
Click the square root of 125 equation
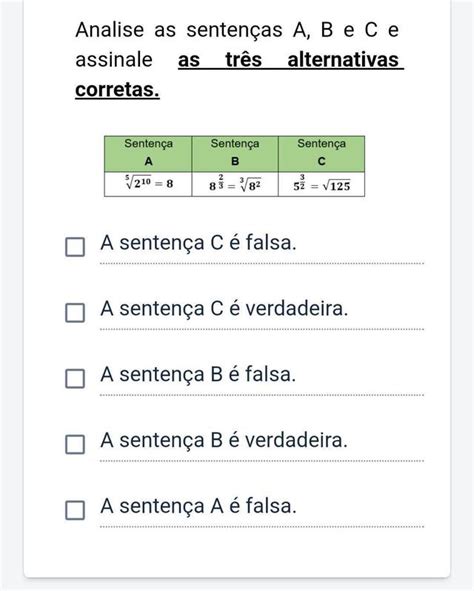click(x=321, y=184)
